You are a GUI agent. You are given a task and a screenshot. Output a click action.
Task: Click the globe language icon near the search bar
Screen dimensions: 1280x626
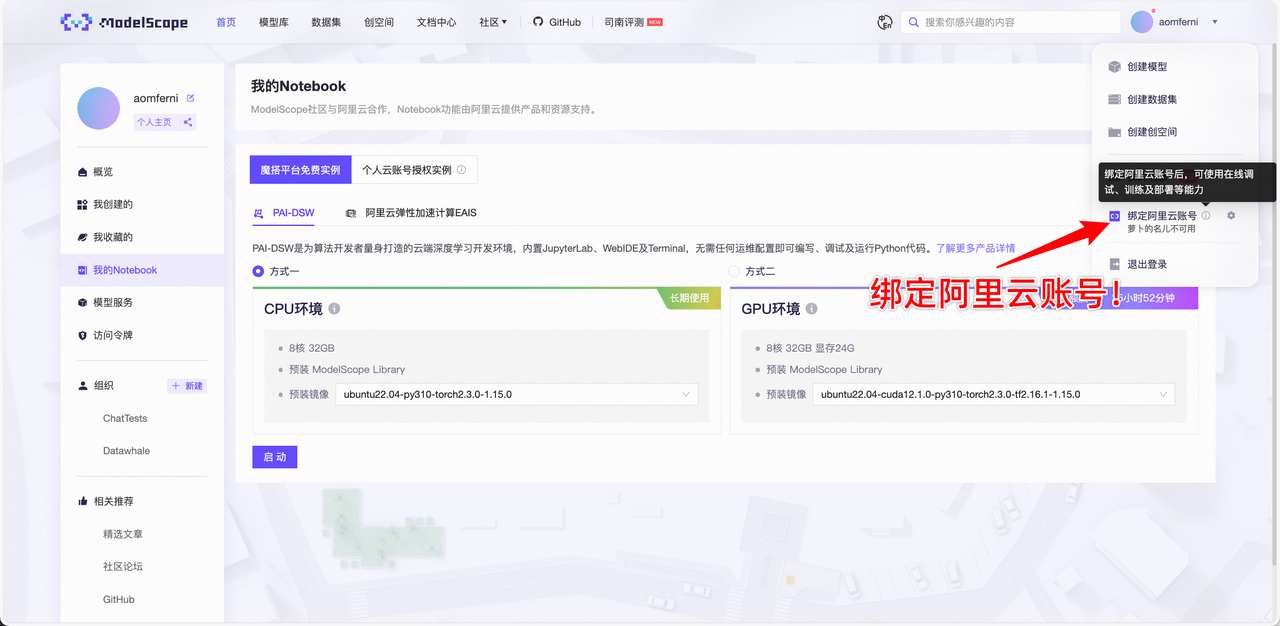884,21
